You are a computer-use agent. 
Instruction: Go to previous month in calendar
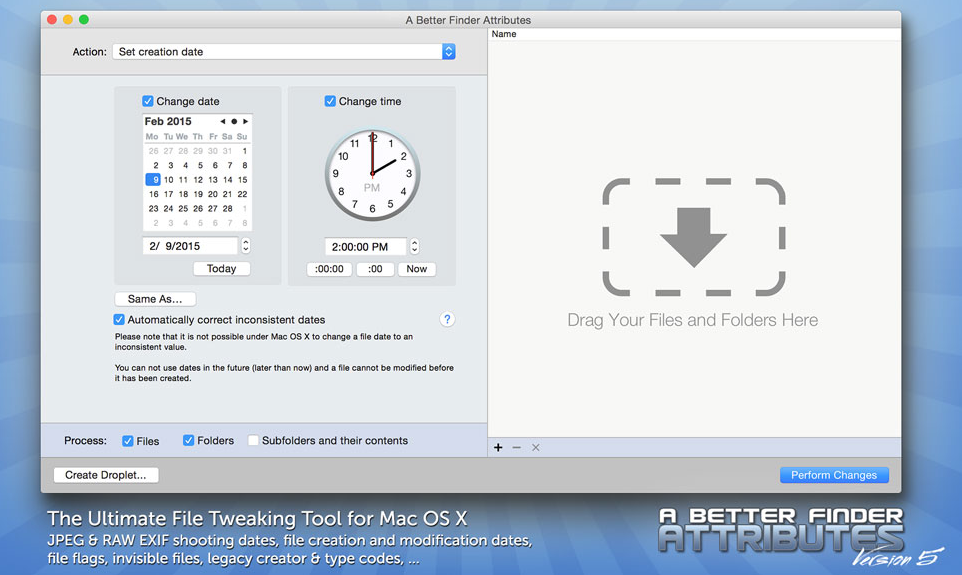click(x=223, y=122)
